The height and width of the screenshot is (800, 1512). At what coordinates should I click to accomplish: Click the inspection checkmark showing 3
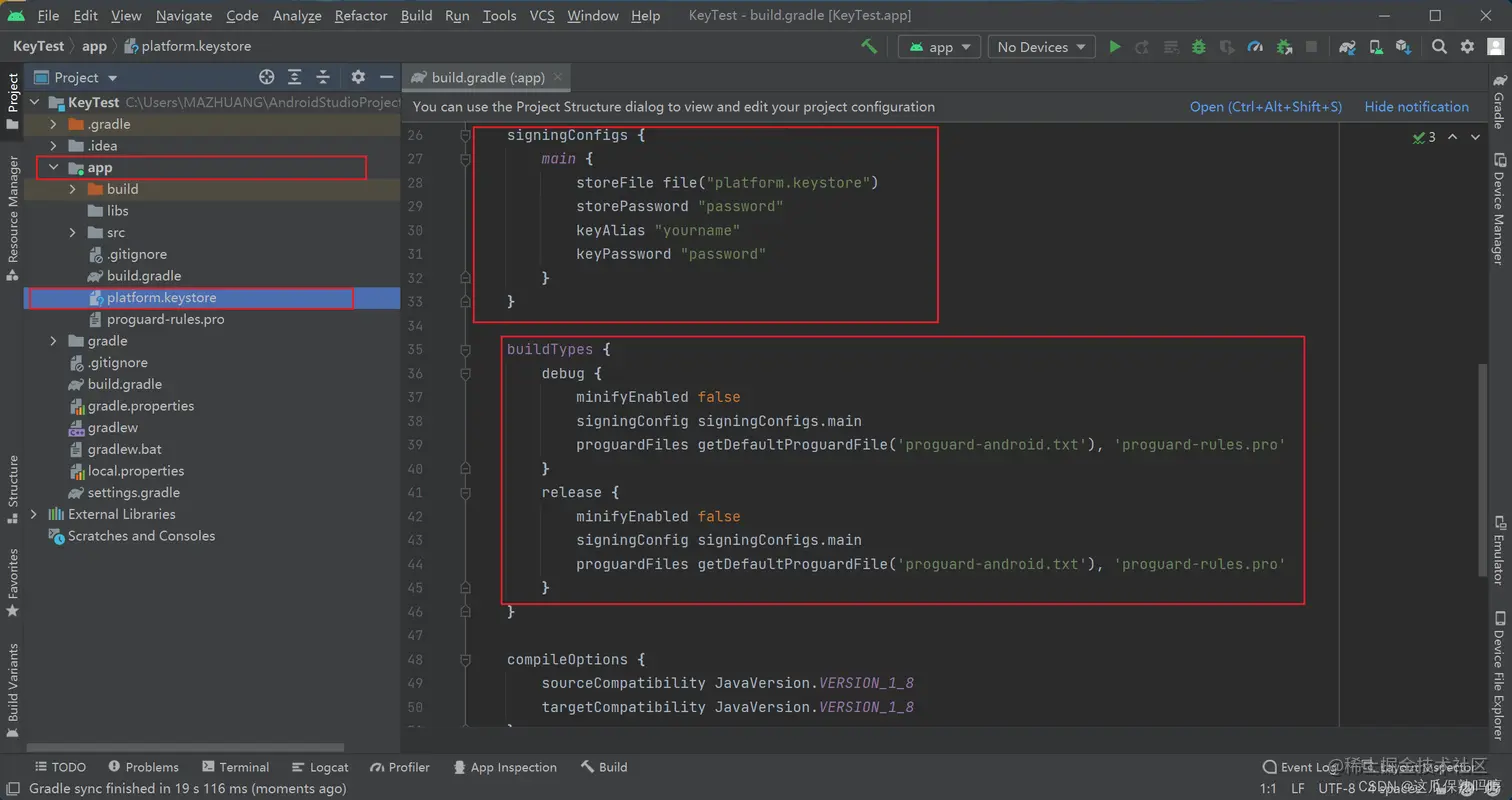(x=1424, y=137)
